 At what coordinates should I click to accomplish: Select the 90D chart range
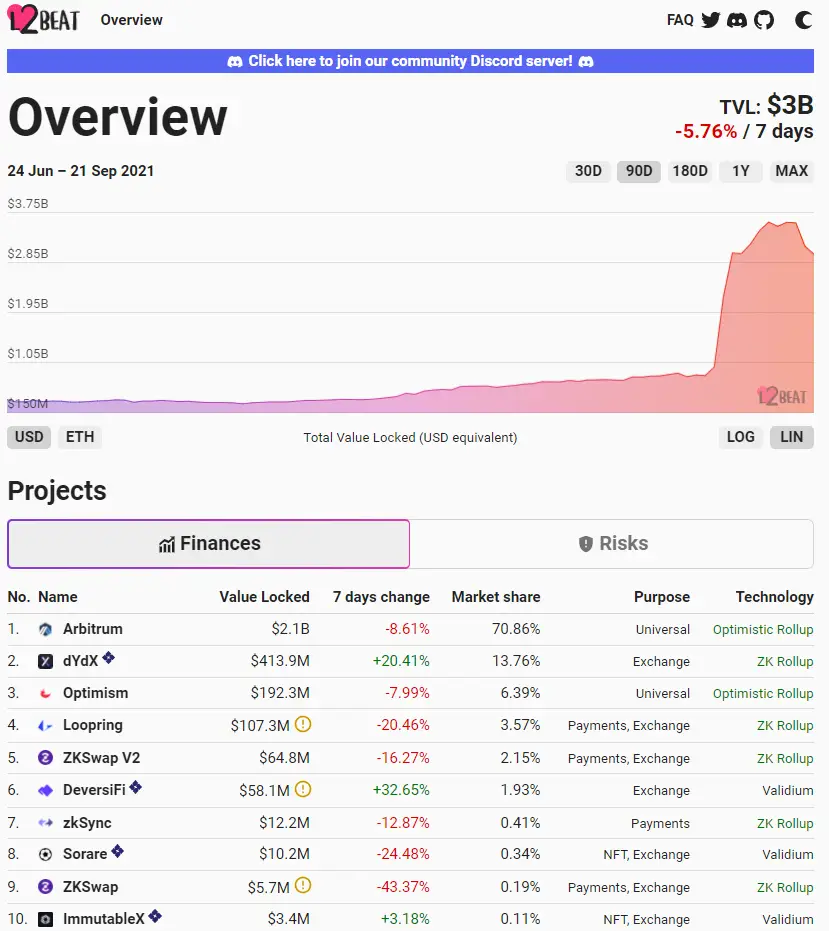639,171
